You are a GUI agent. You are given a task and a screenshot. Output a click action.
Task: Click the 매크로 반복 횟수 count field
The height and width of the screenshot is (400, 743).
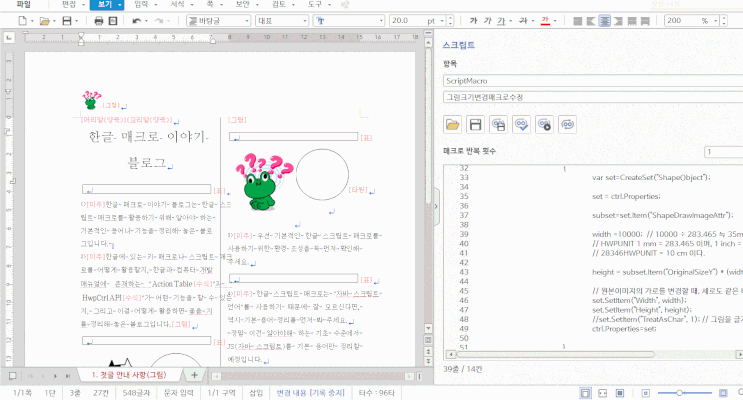(x=724, y=152)
